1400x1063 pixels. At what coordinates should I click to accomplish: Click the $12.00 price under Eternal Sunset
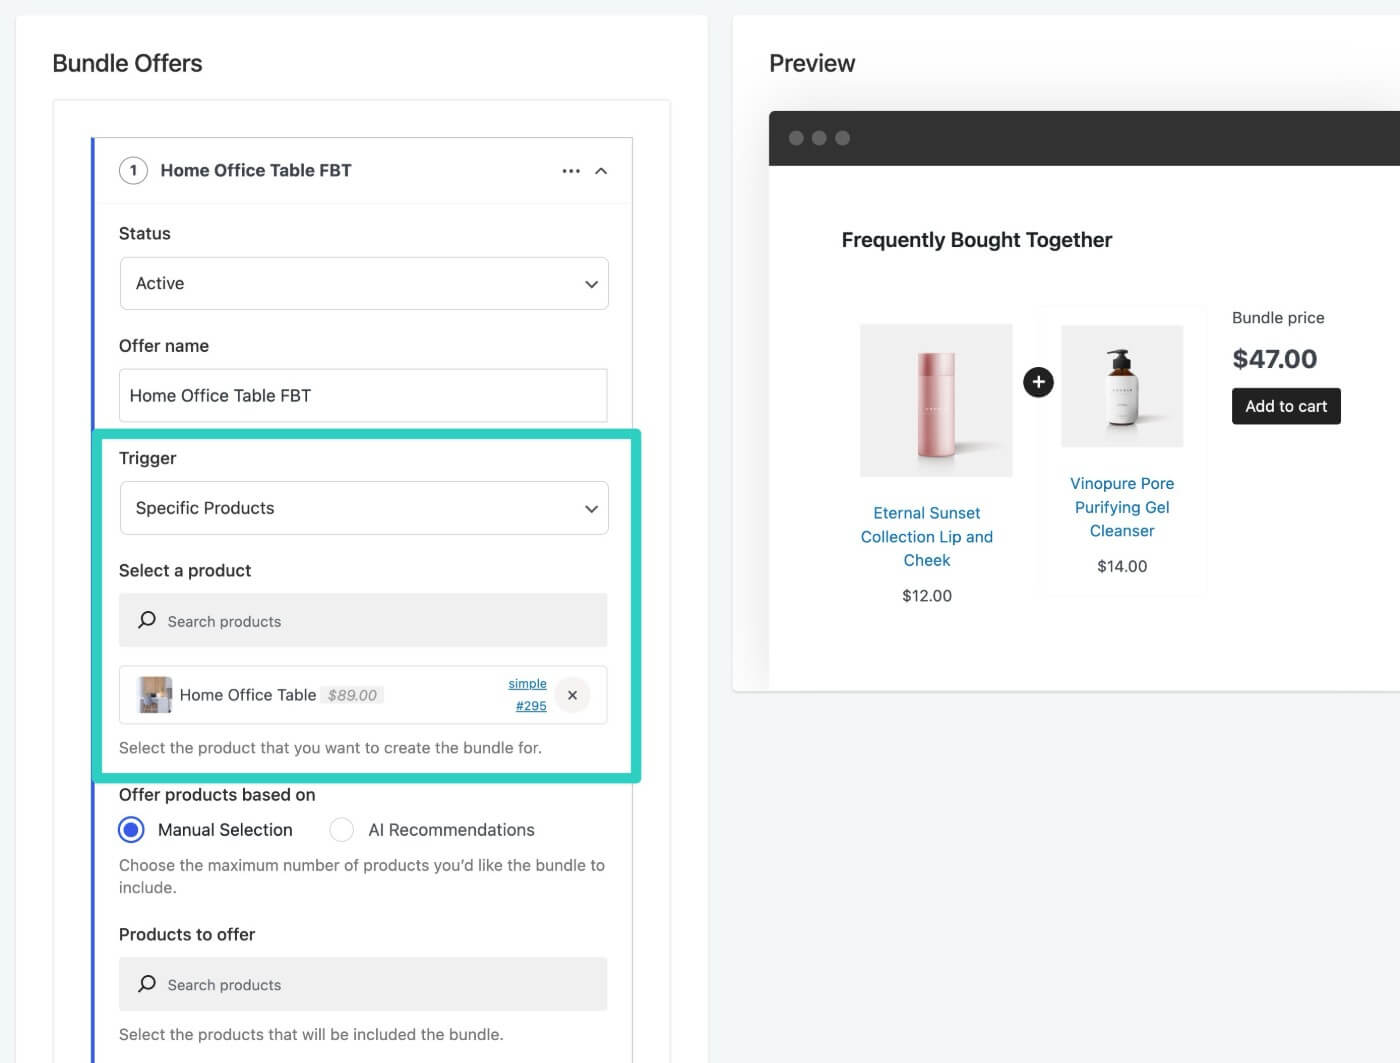click(x=927, y=596)
